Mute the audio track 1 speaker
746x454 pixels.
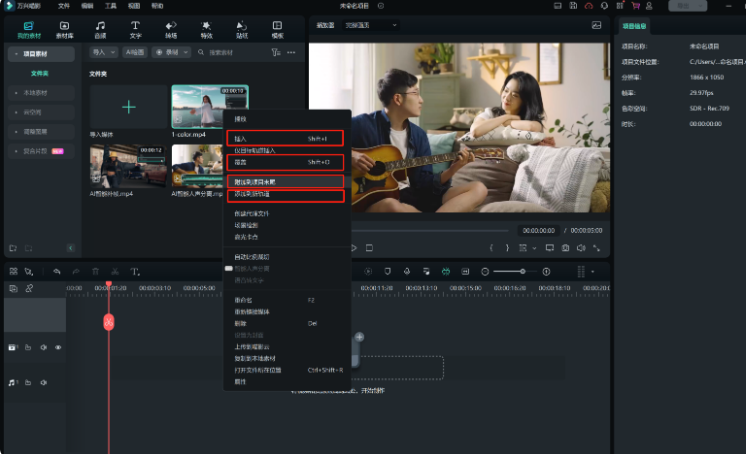[x=43, y=382]
